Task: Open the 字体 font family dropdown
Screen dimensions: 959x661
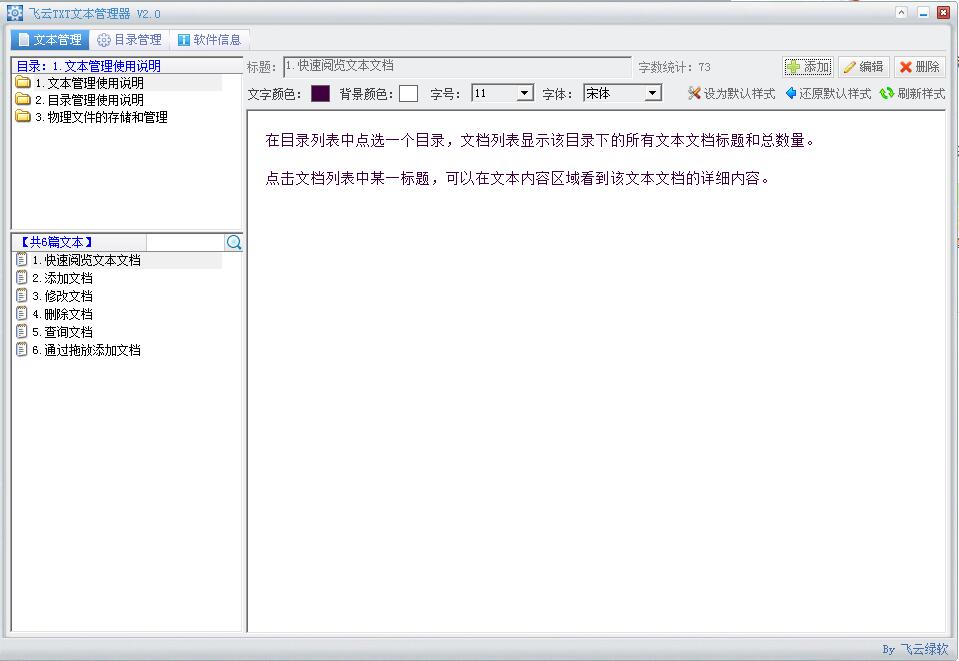Action: [652, 93]
